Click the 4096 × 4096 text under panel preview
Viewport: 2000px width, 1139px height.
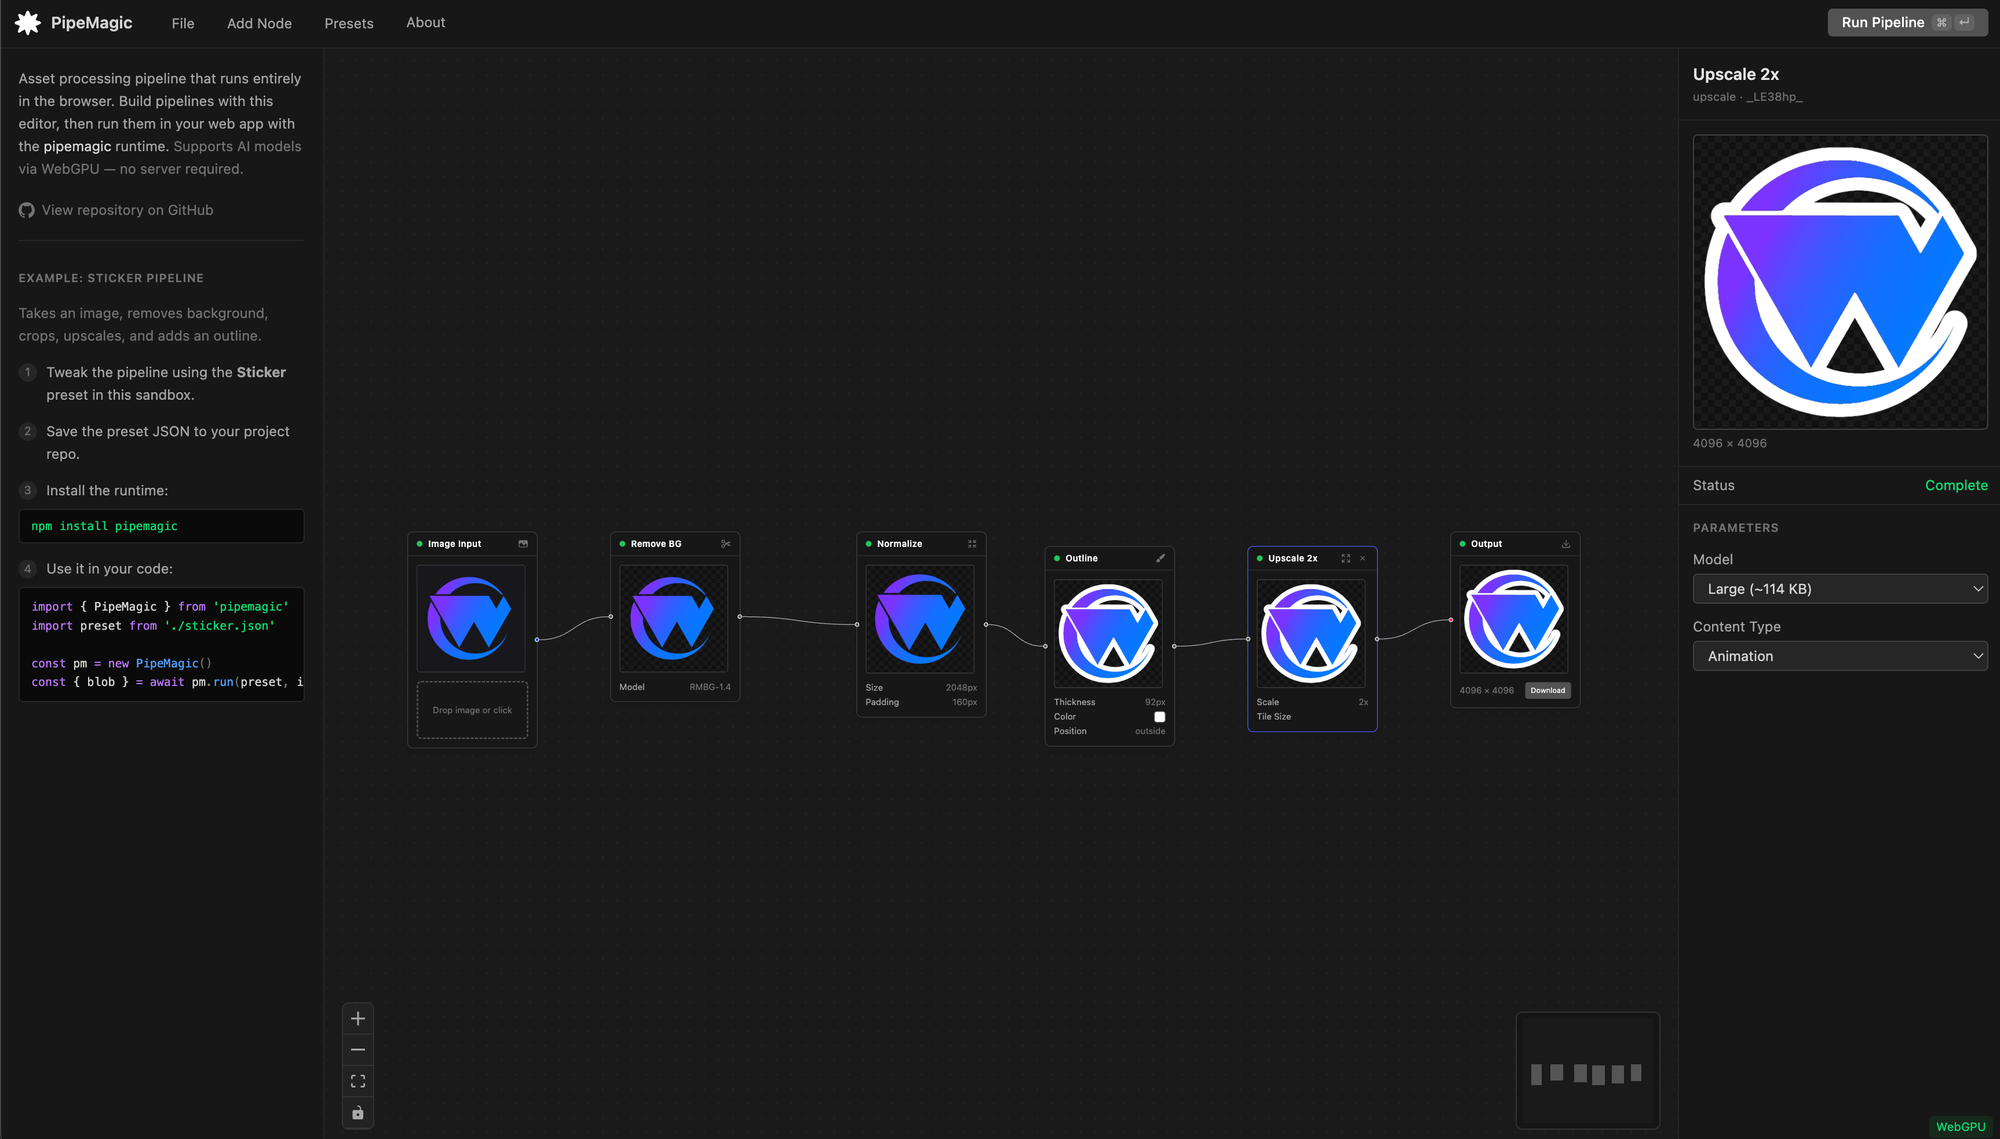pos(1730,443)
